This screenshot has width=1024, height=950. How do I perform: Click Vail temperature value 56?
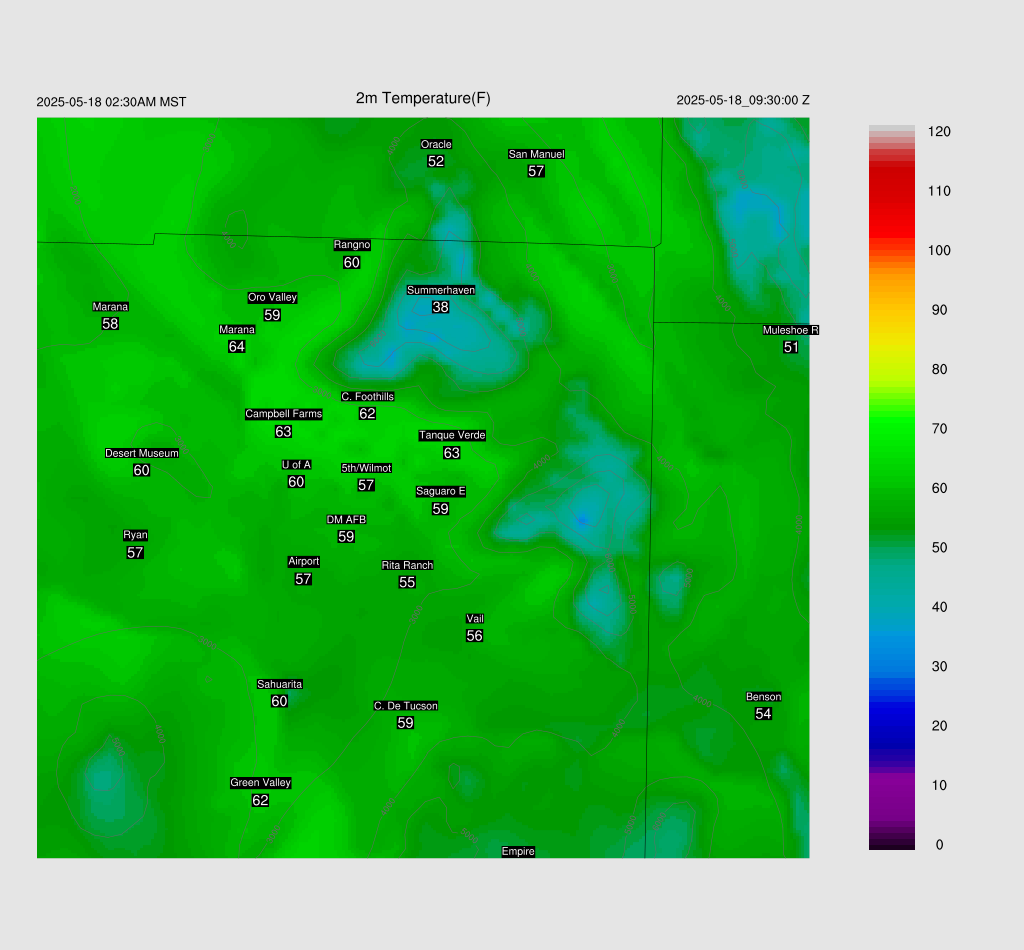(x=475, y=636)
